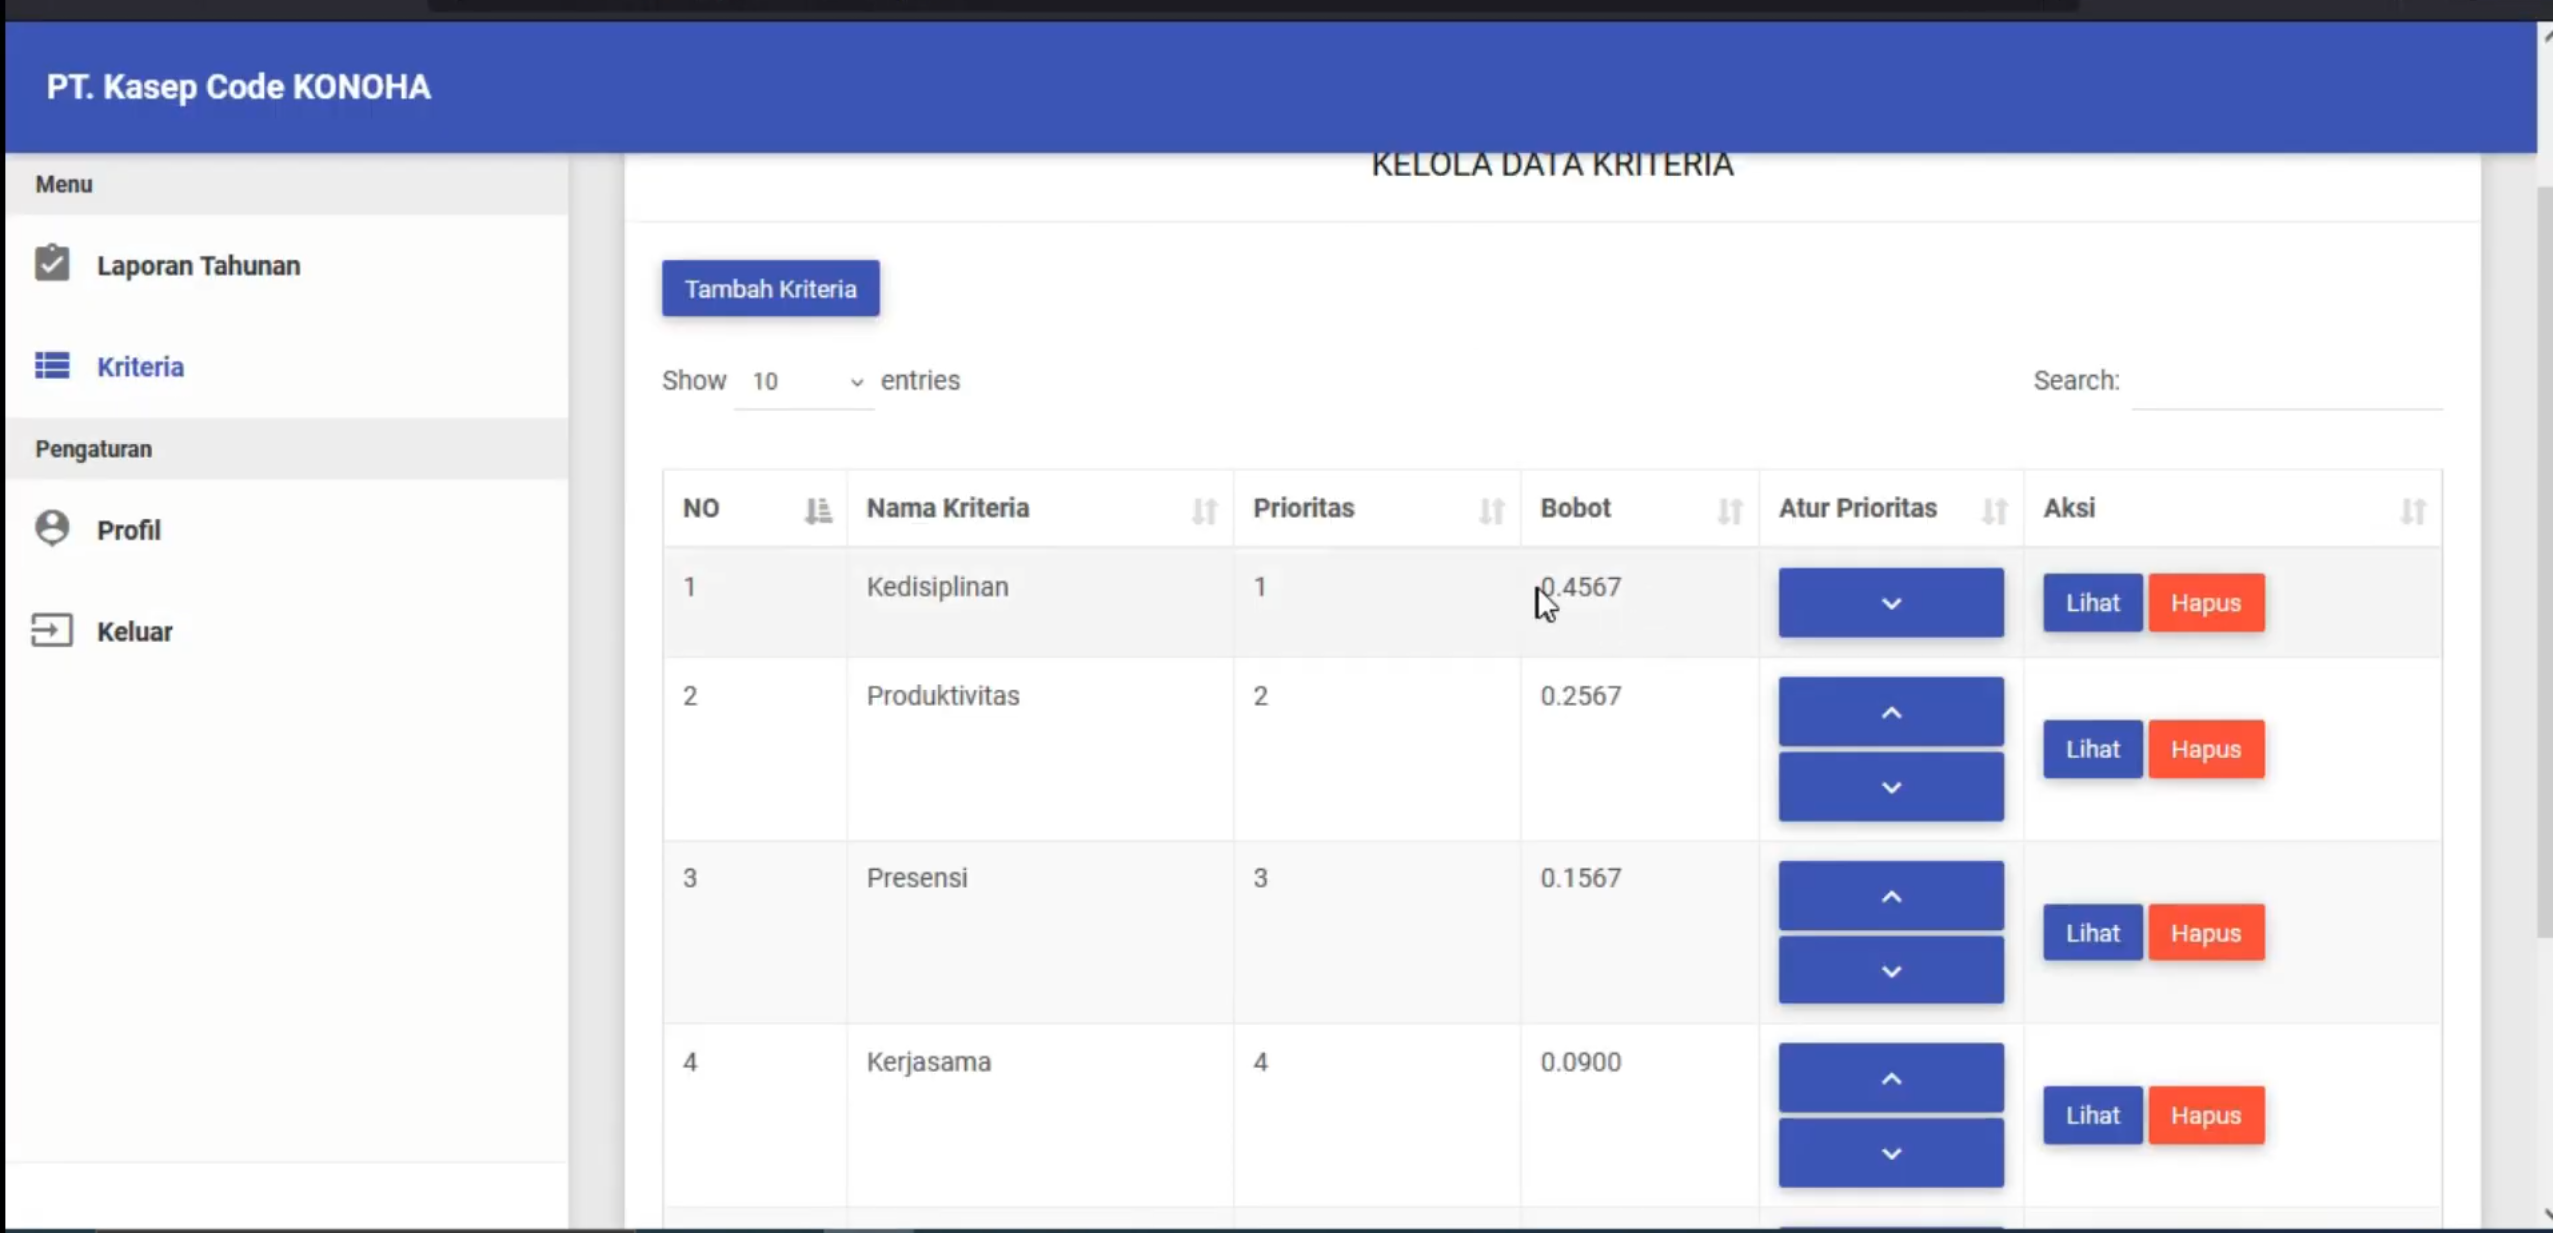The height and width of the screenshot is (1233, 2553).
Task: Move Produktivitas priority down
Action: (1890, 787)
